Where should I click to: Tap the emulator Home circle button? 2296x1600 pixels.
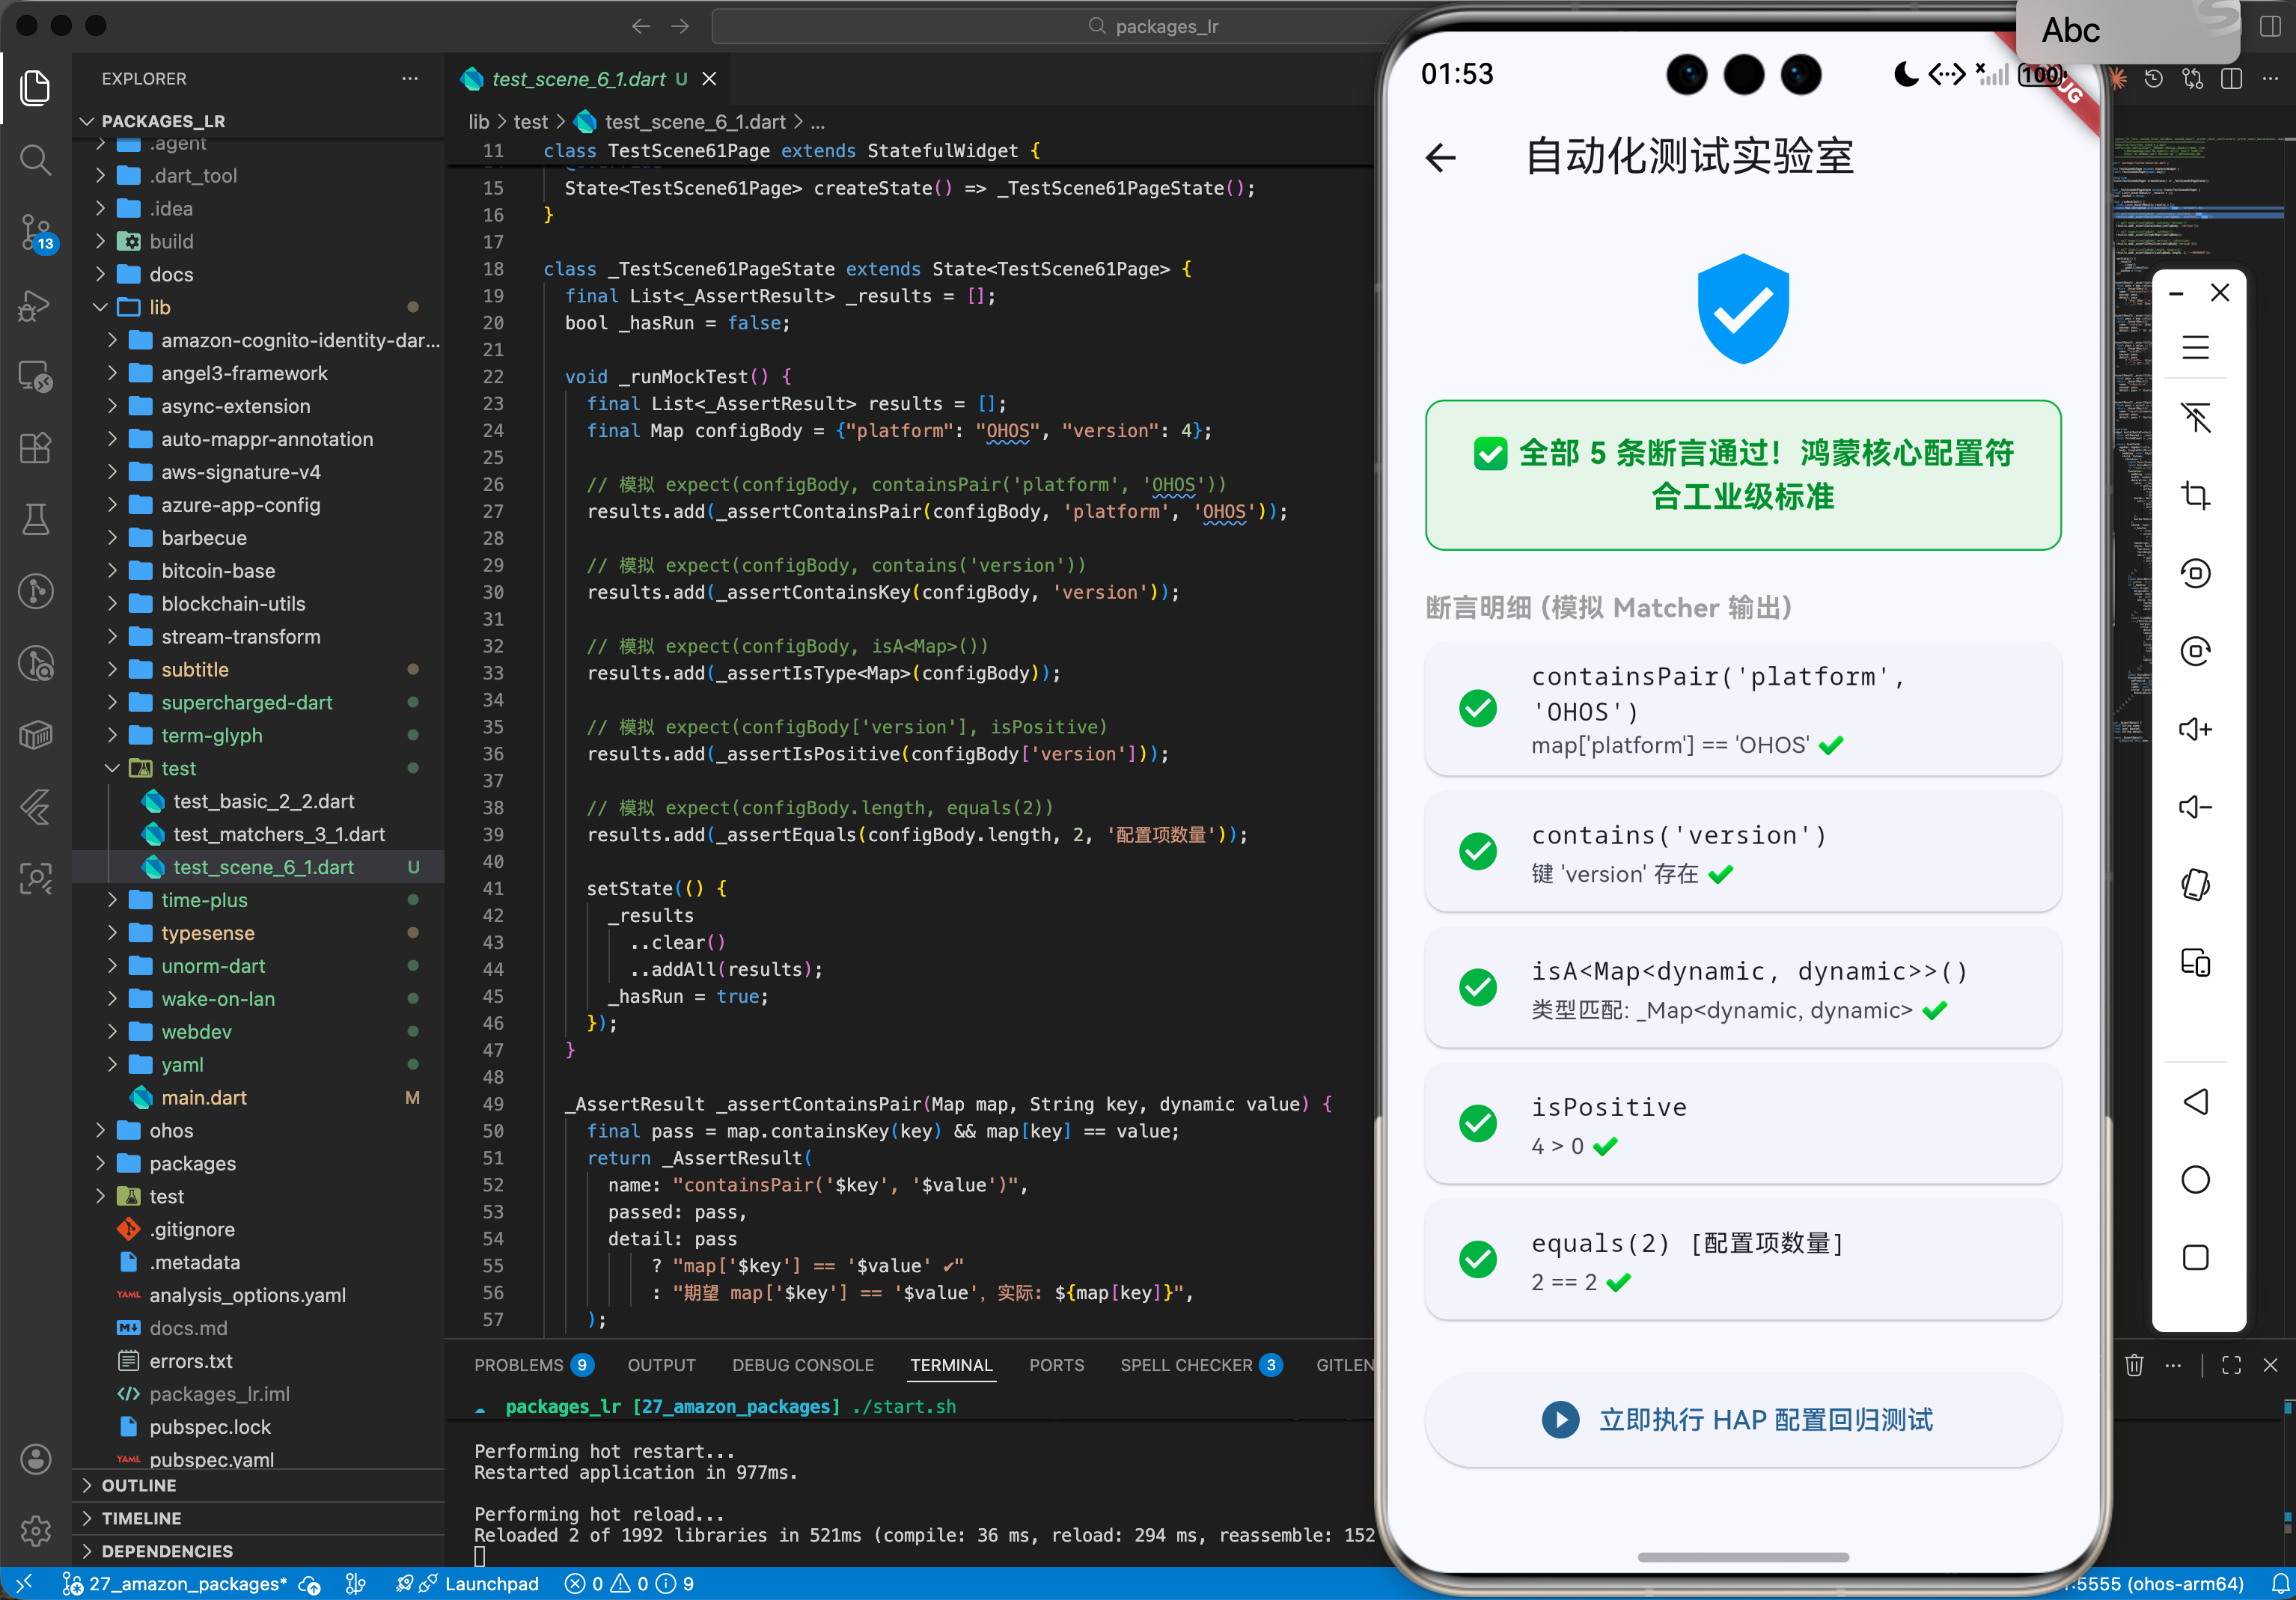(x=2197, y=1179)
